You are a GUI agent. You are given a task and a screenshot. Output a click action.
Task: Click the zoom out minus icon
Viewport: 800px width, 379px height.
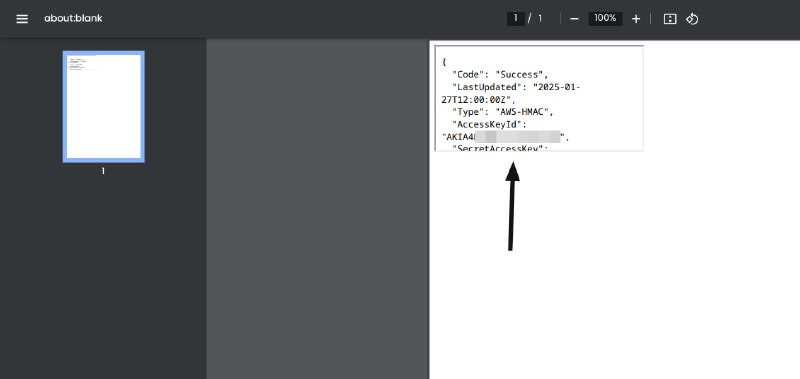[574, 19]
